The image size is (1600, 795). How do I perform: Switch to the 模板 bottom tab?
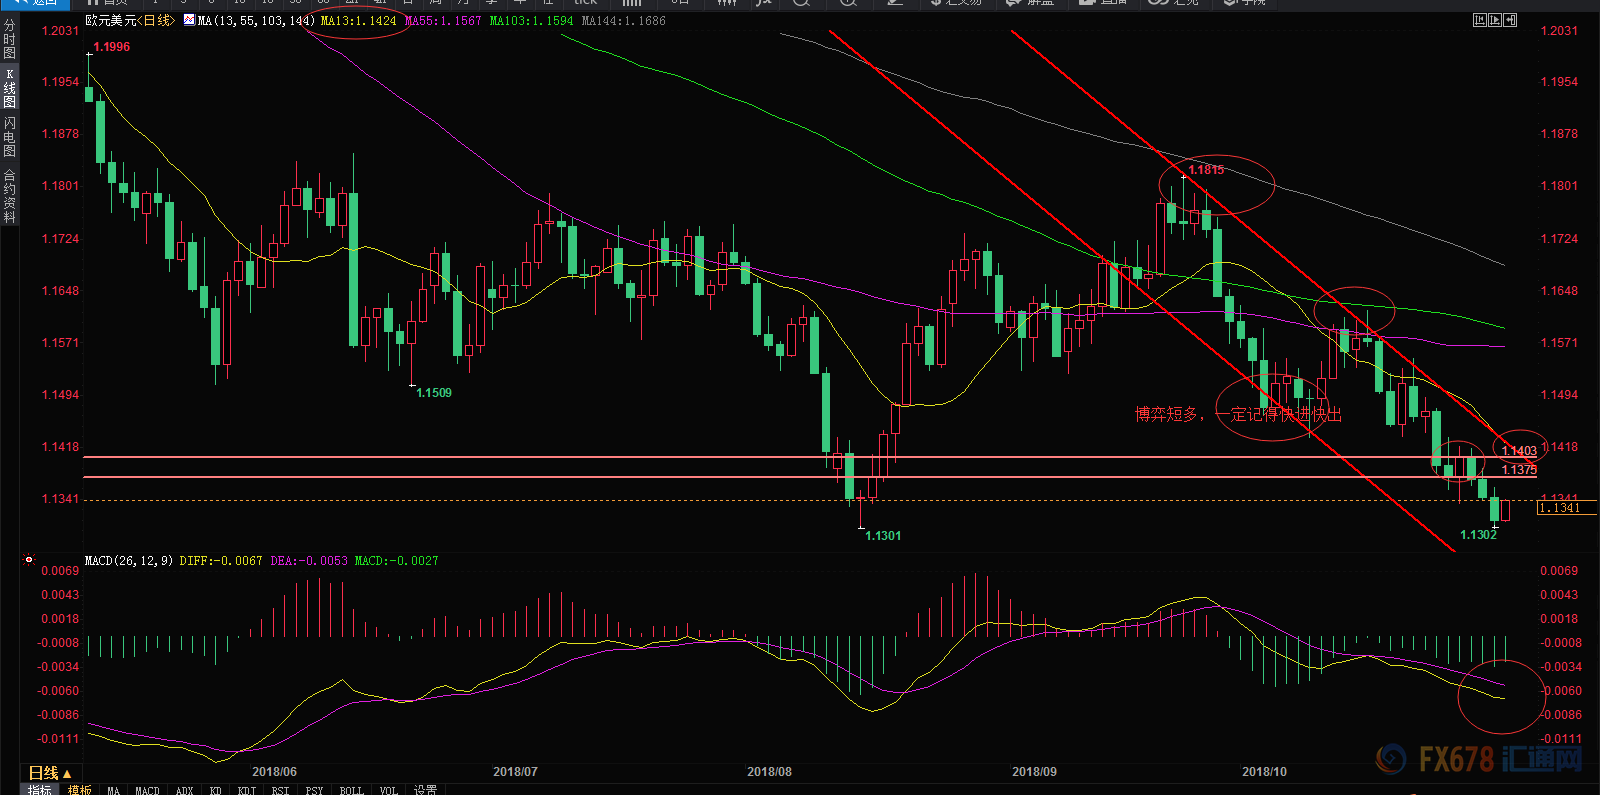pyautogui.click(x=79, y=790)
